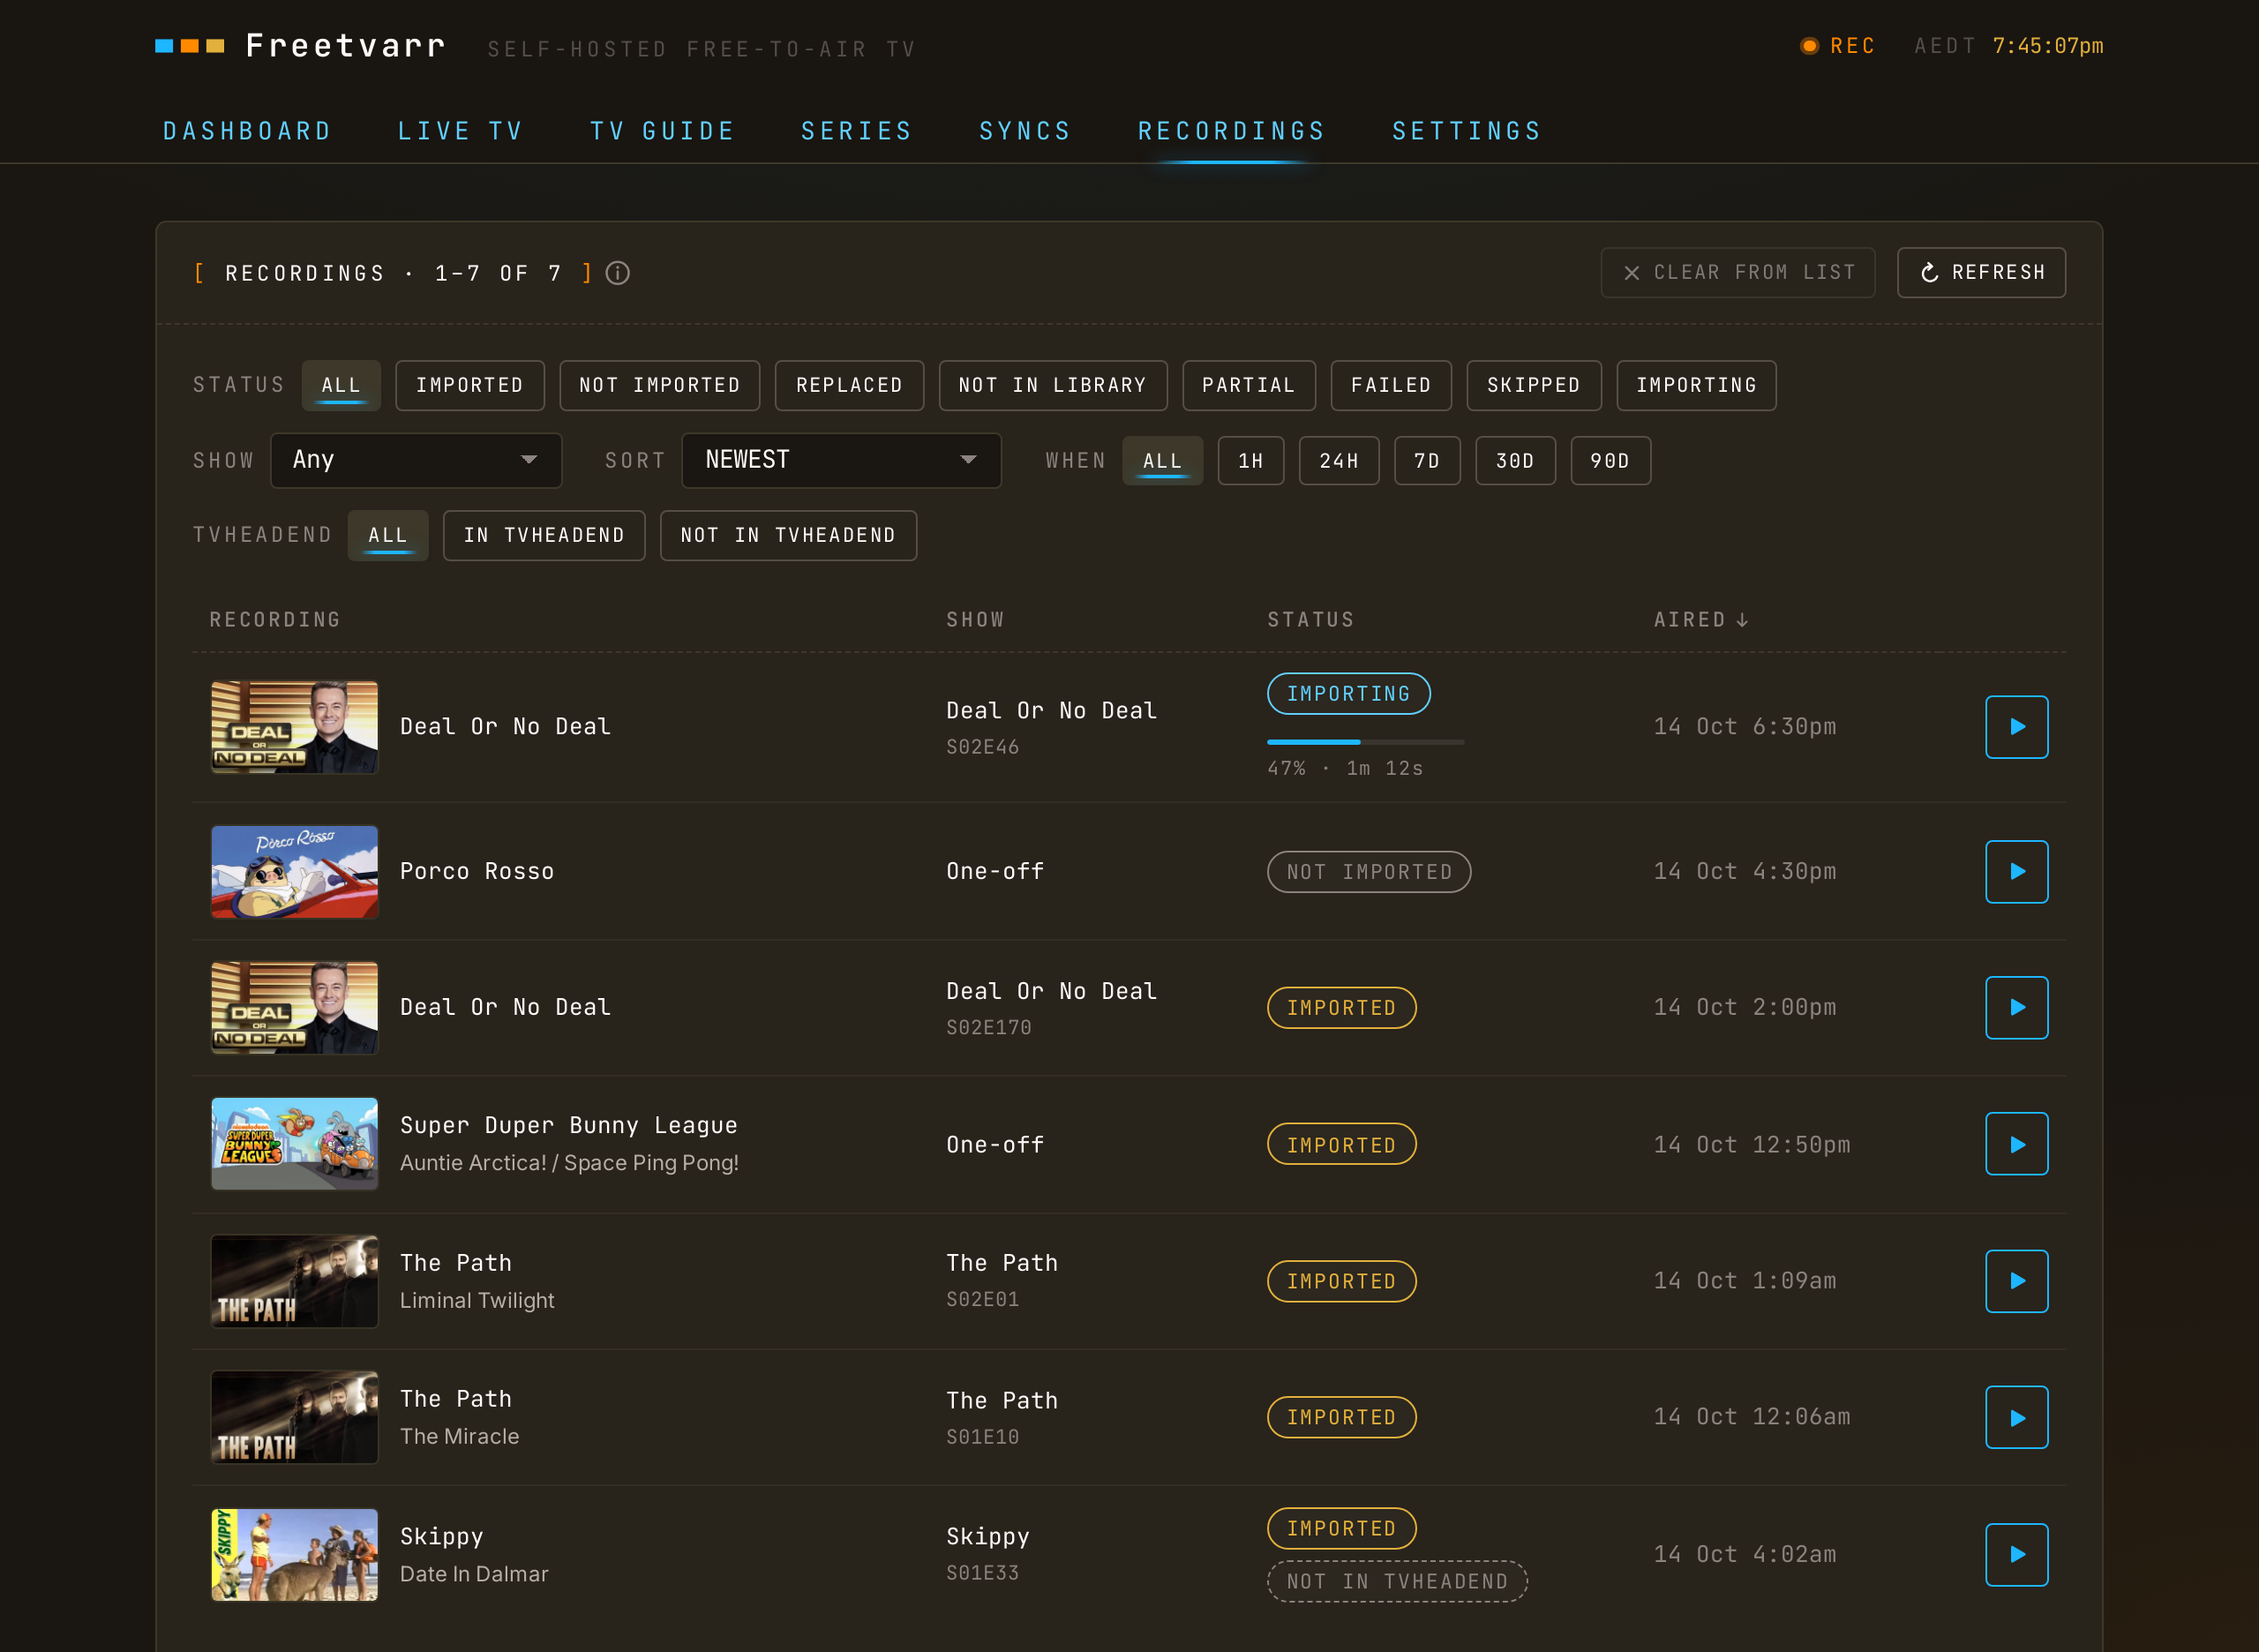Click the Not In Tvheadend badge on Skippy
The image size is (2259, 1652).
pos(1397,1582)
